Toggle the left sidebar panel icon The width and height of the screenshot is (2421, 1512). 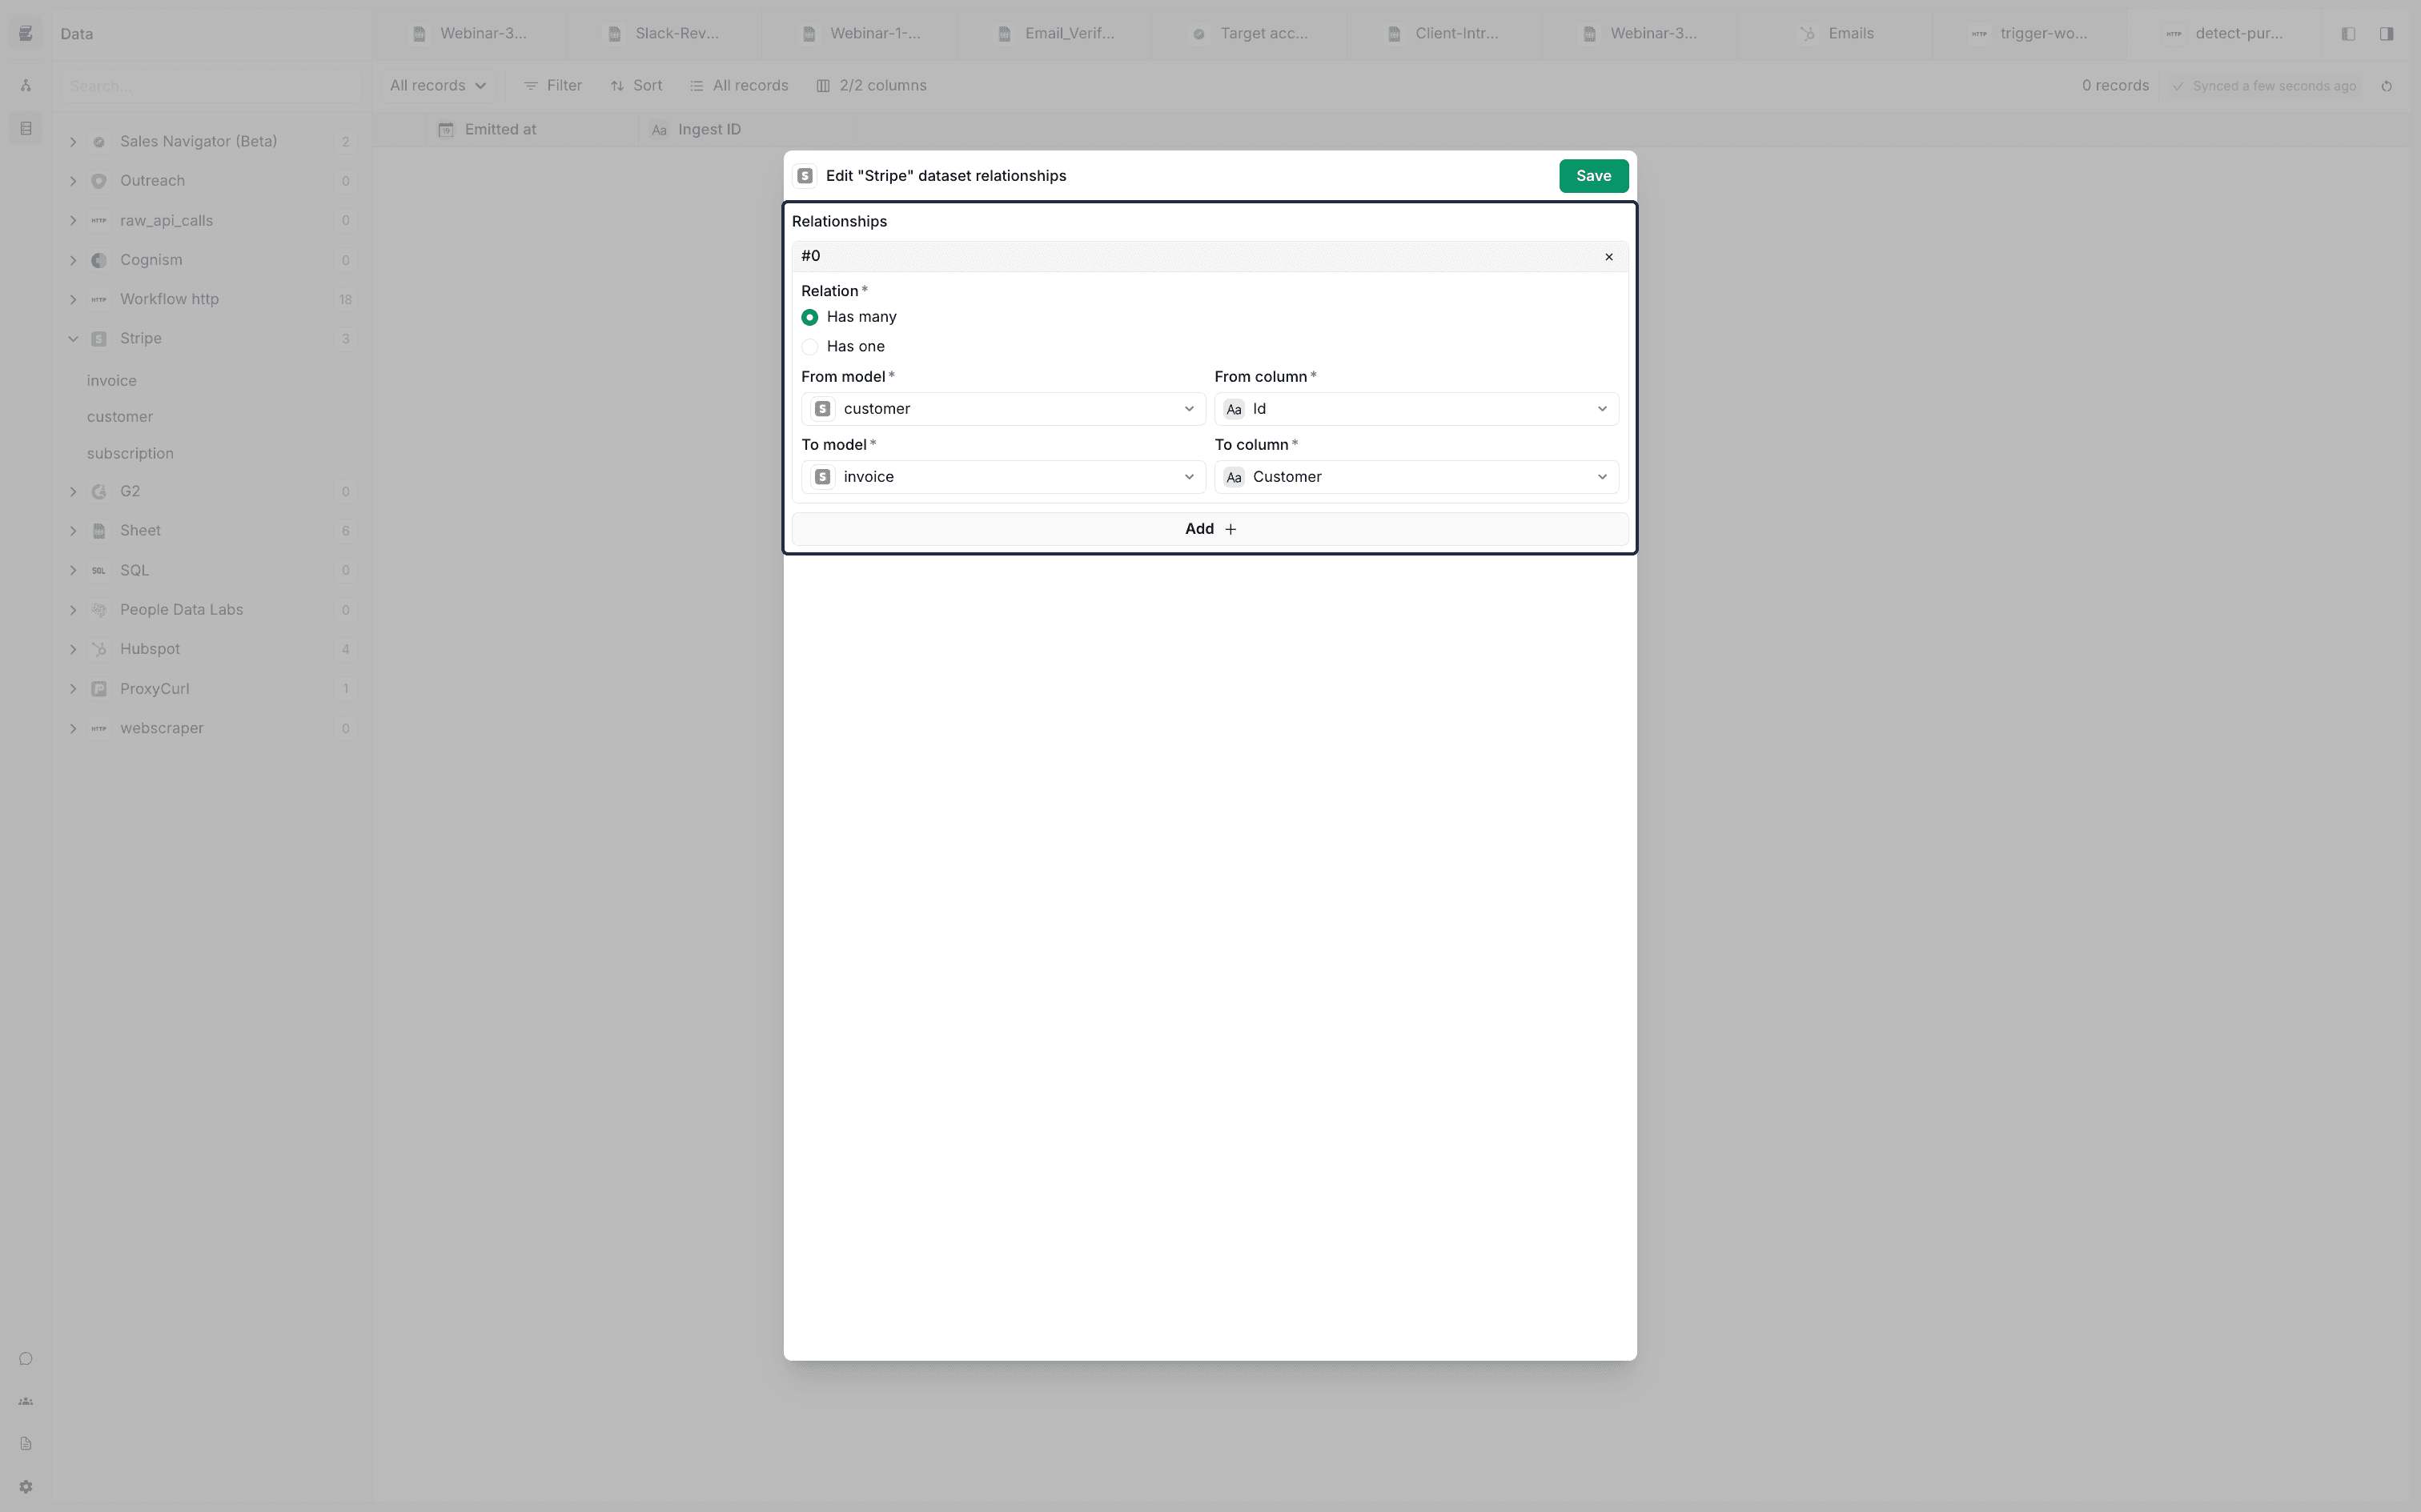point(2348,34)
